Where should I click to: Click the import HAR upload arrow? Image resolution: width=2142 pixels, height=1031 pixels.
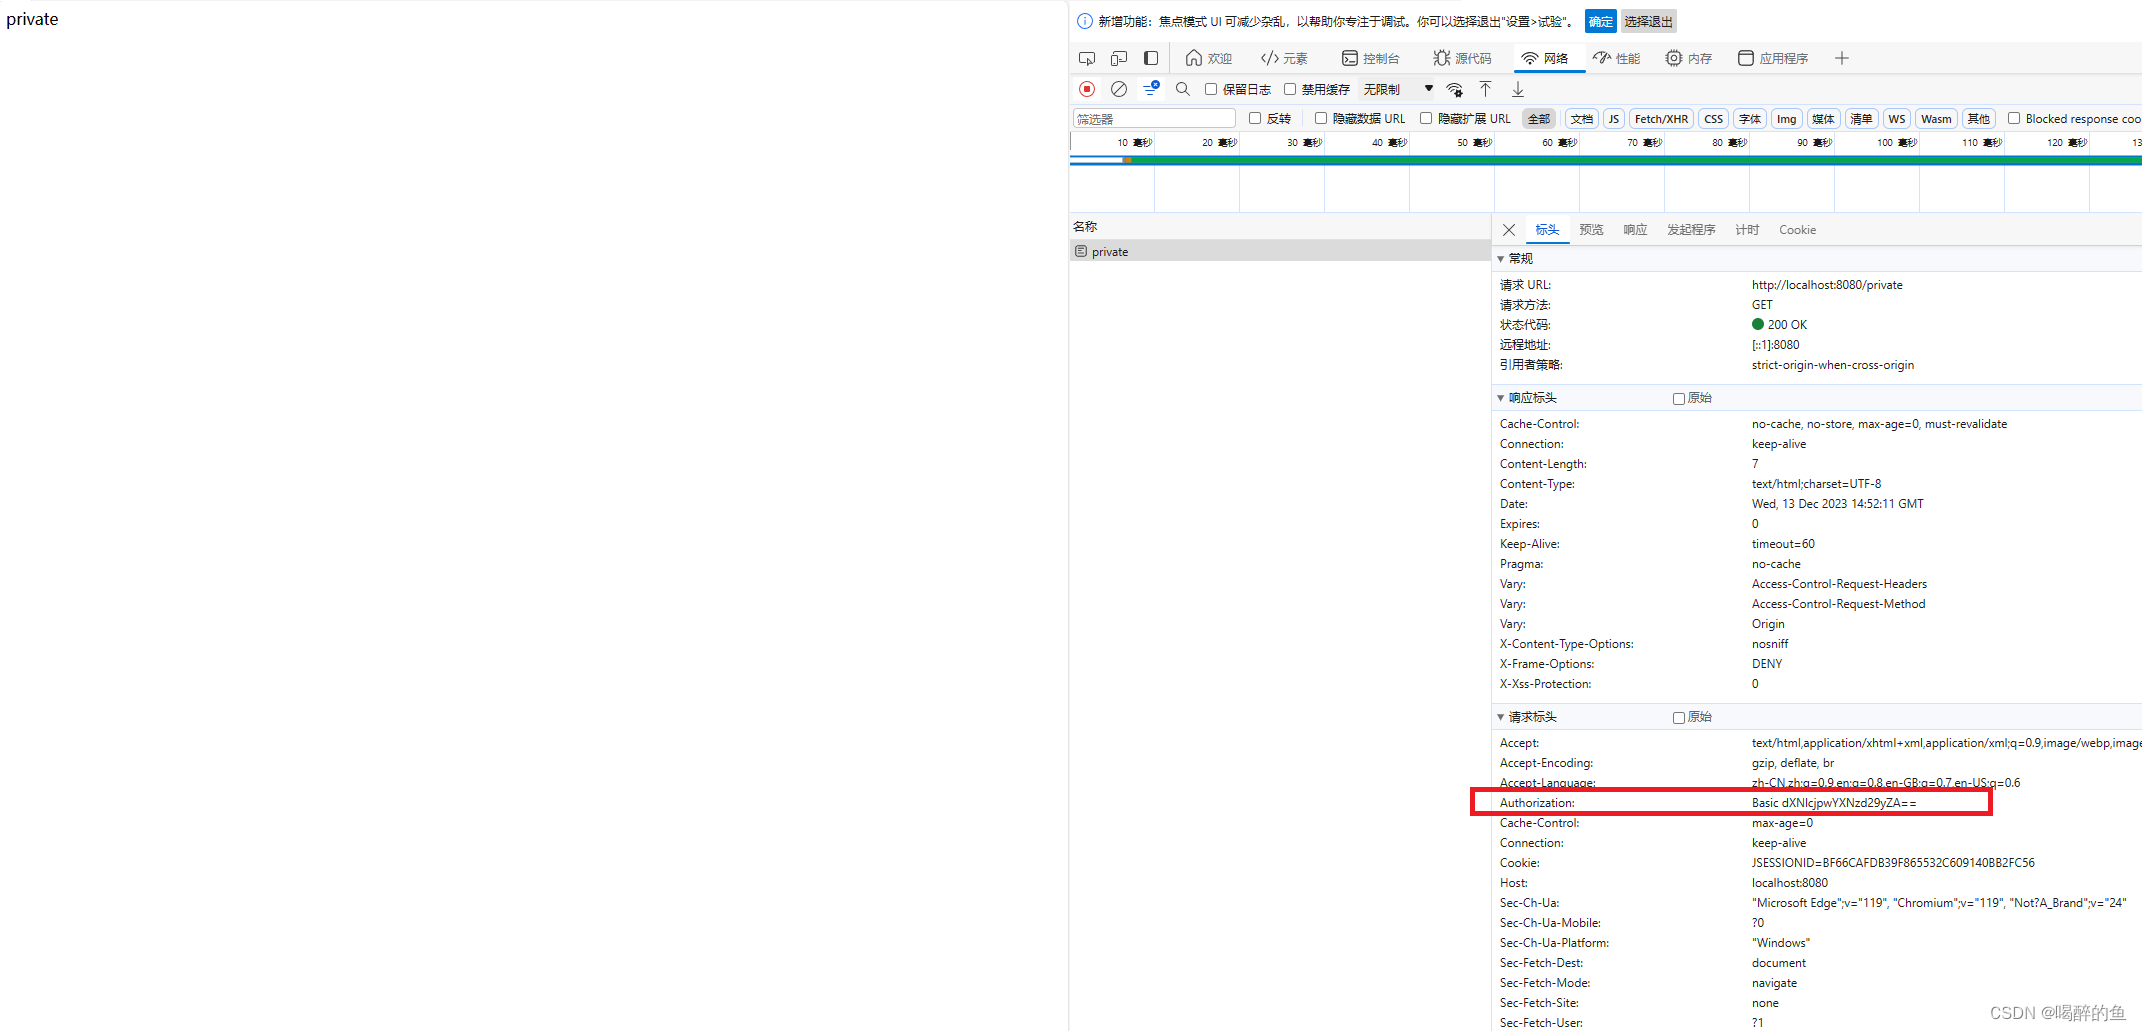click(1486, 89)
